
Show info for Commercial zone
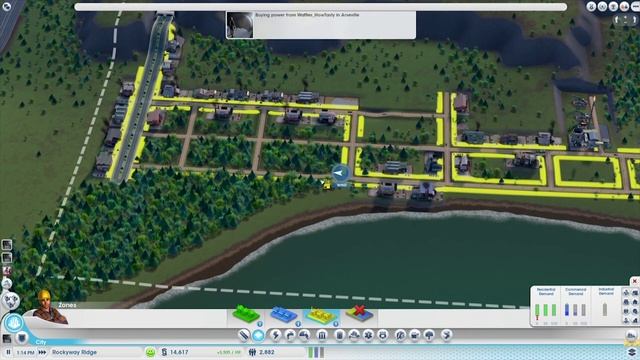click(x=298, y=324)
